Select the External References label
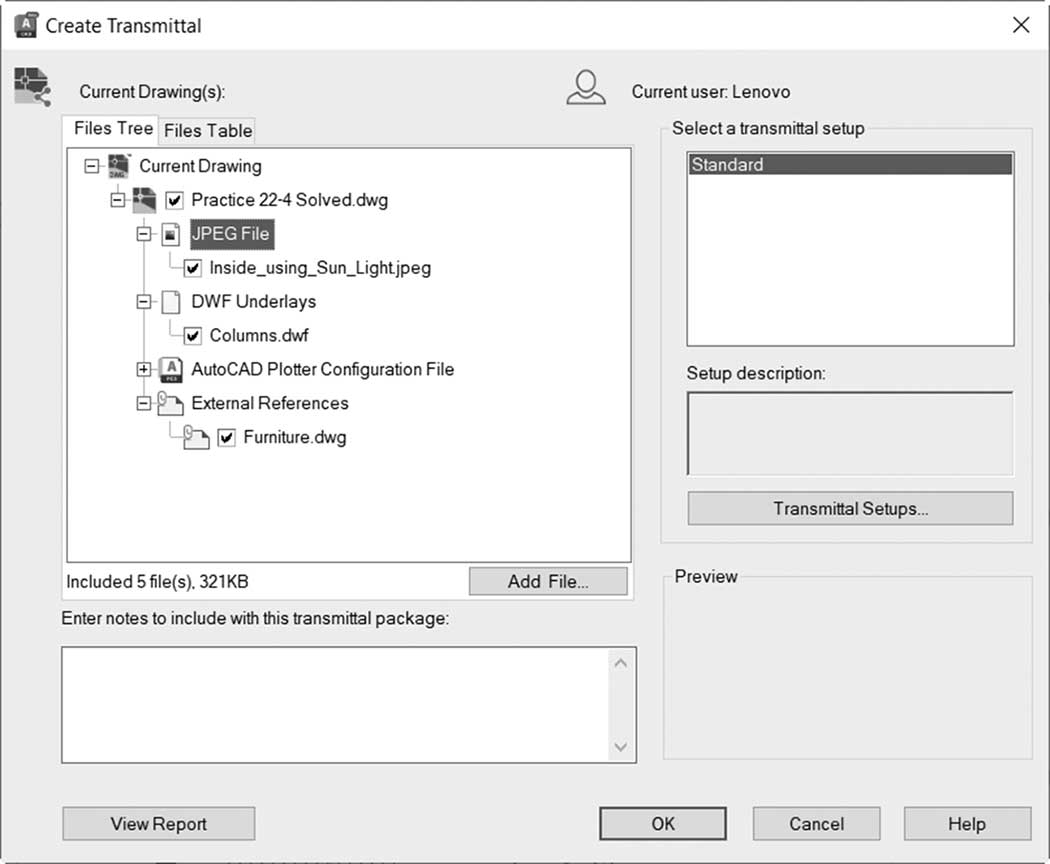Viewport: 1050px width, 864px height. coord(270,403)
